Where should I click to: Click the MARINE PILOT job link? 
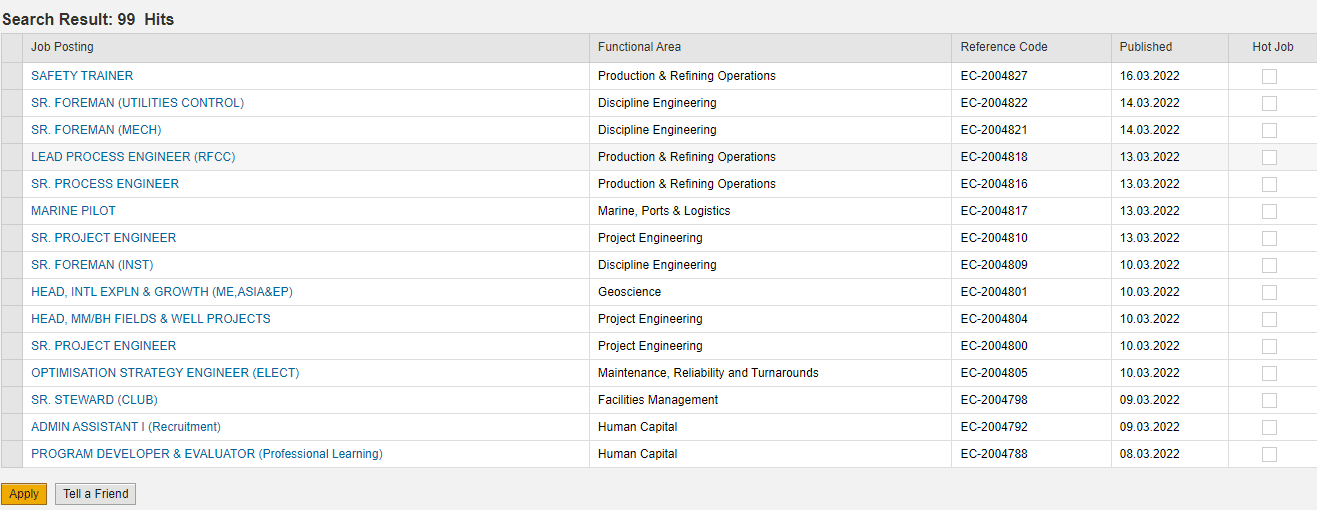[x=73, y=211]
